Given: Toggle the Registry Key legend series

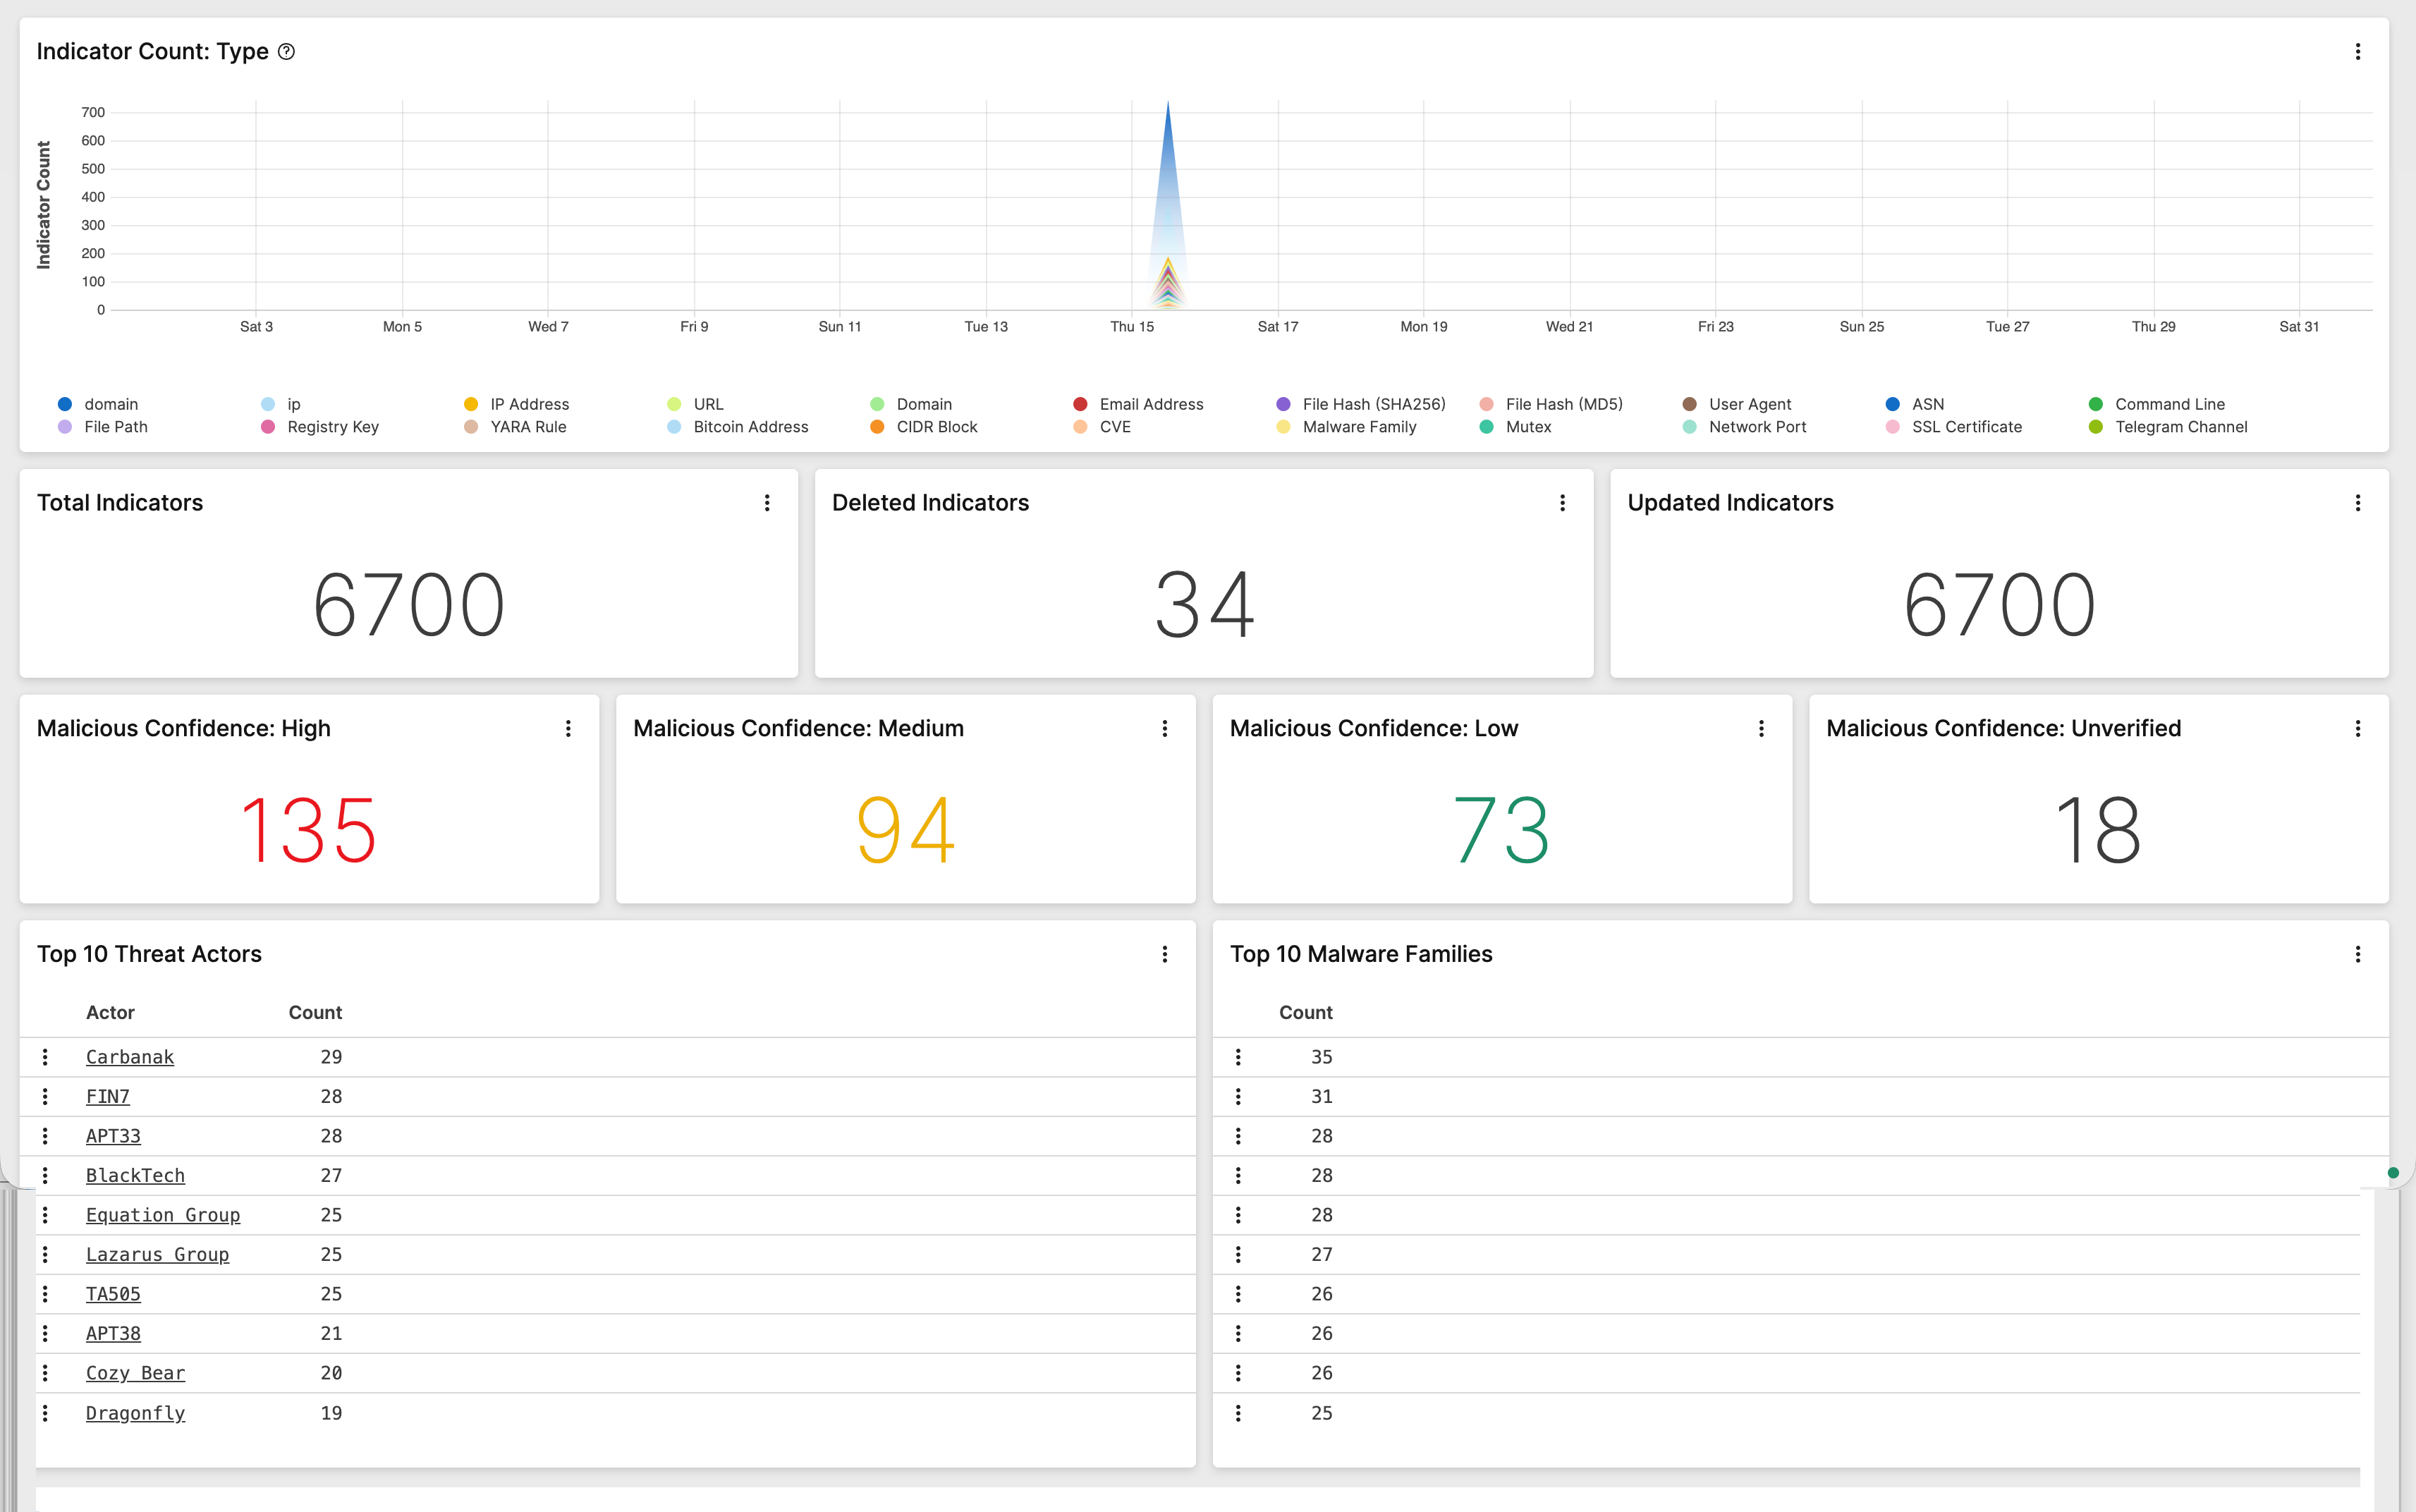Looking at the screenshot, I should [320, 427].
